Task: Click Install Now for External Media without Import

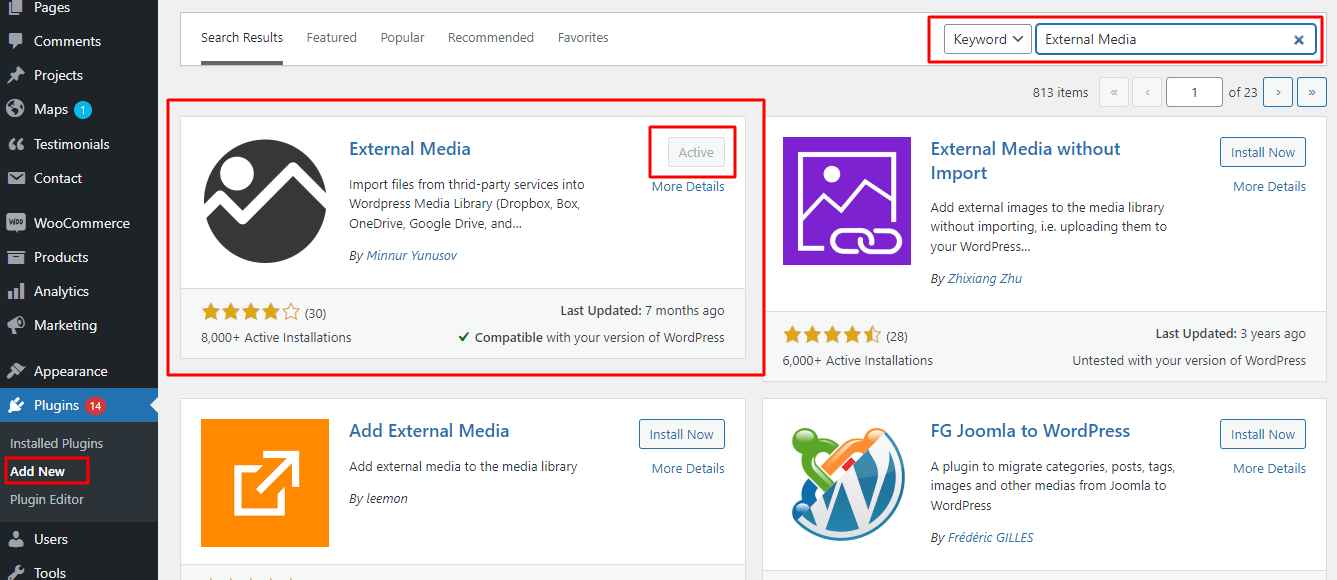Action: 1263,152
